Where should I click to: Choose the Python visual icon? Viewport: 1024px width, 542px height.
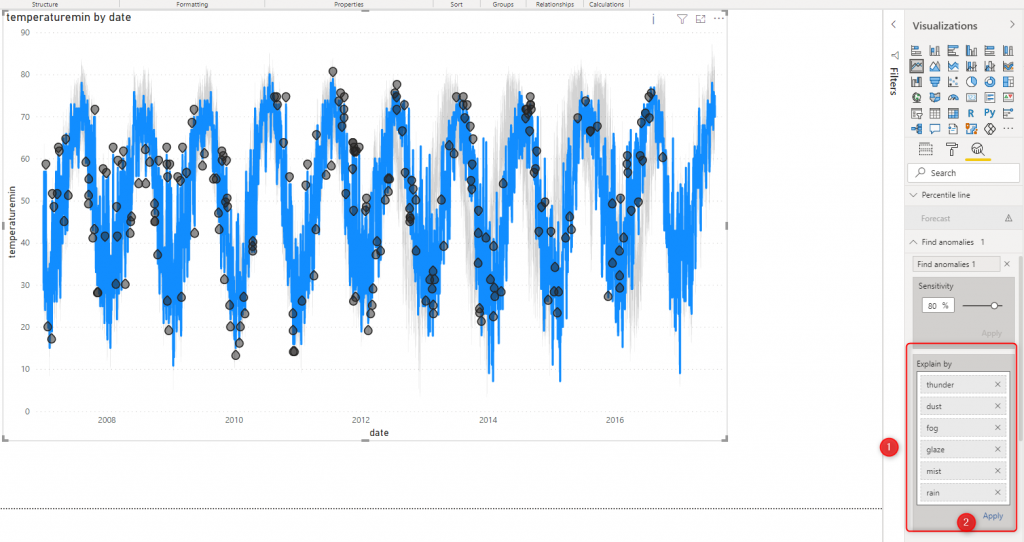pos(989,113)
